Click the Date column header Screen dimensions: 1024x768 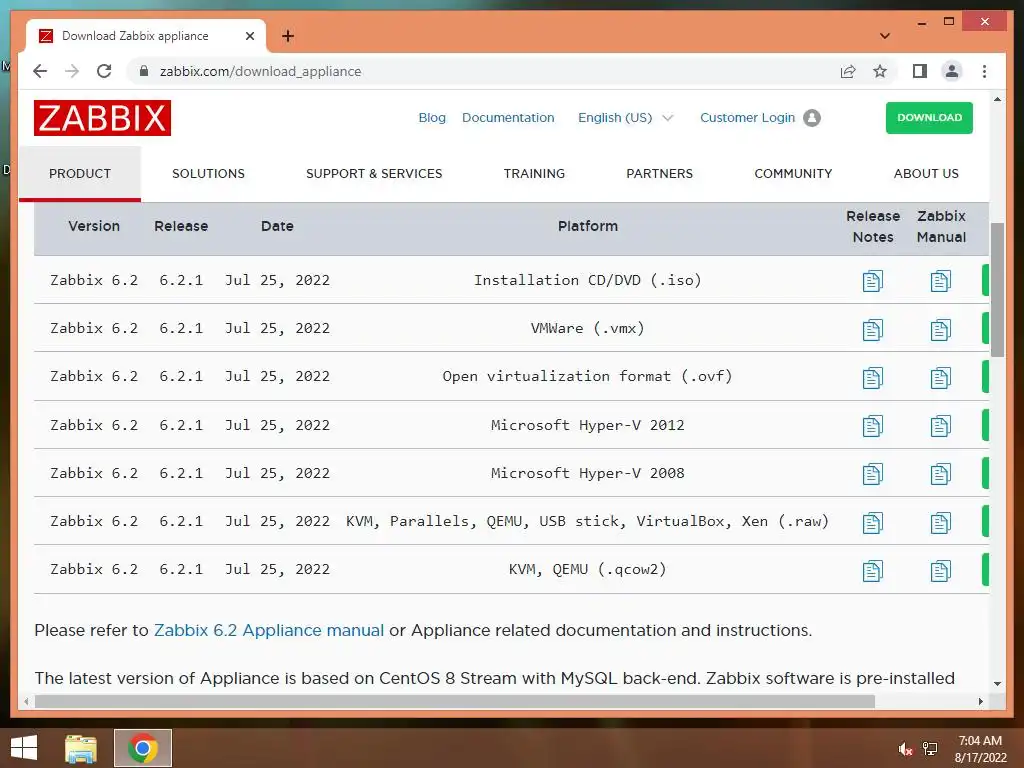pyautogui.click(x=277, y=226)
